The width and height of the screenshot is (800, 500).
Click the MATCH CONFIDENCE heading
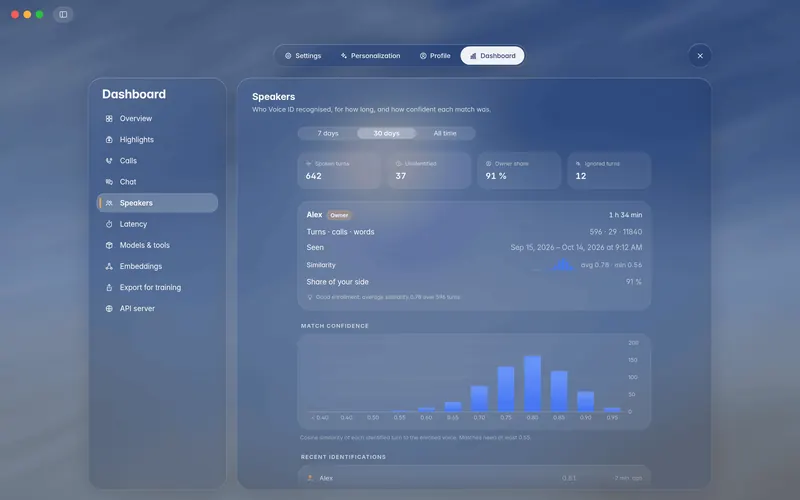point(335,326)
